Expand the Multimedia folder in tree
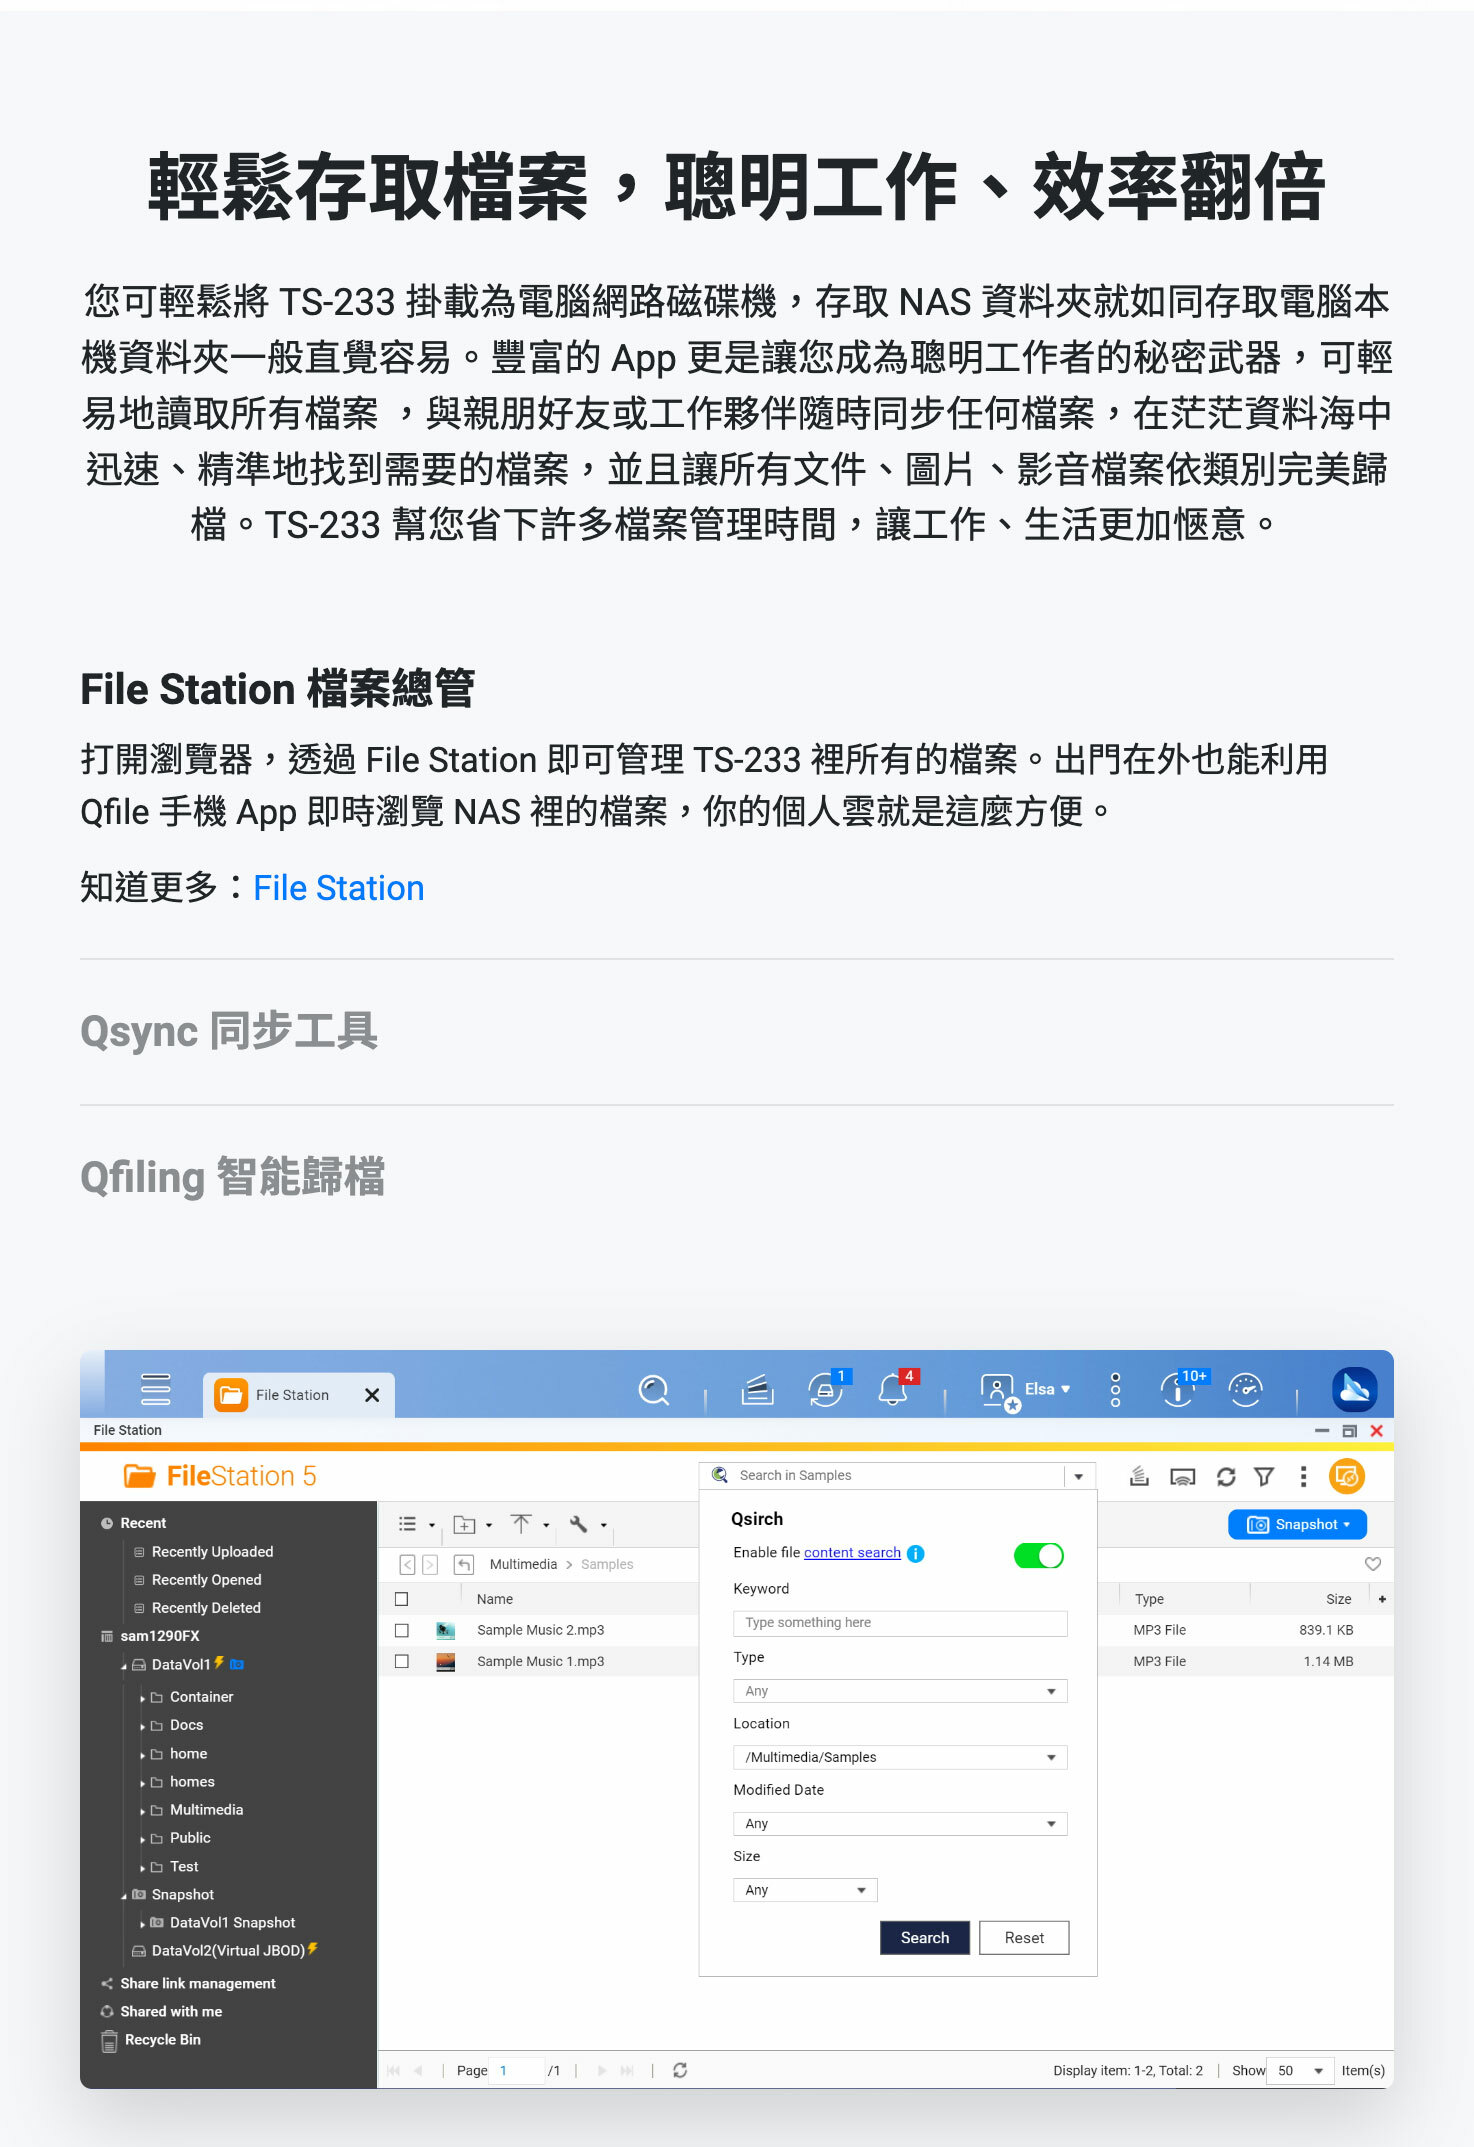The image size is (1474, 2147). coord(142,1811)
